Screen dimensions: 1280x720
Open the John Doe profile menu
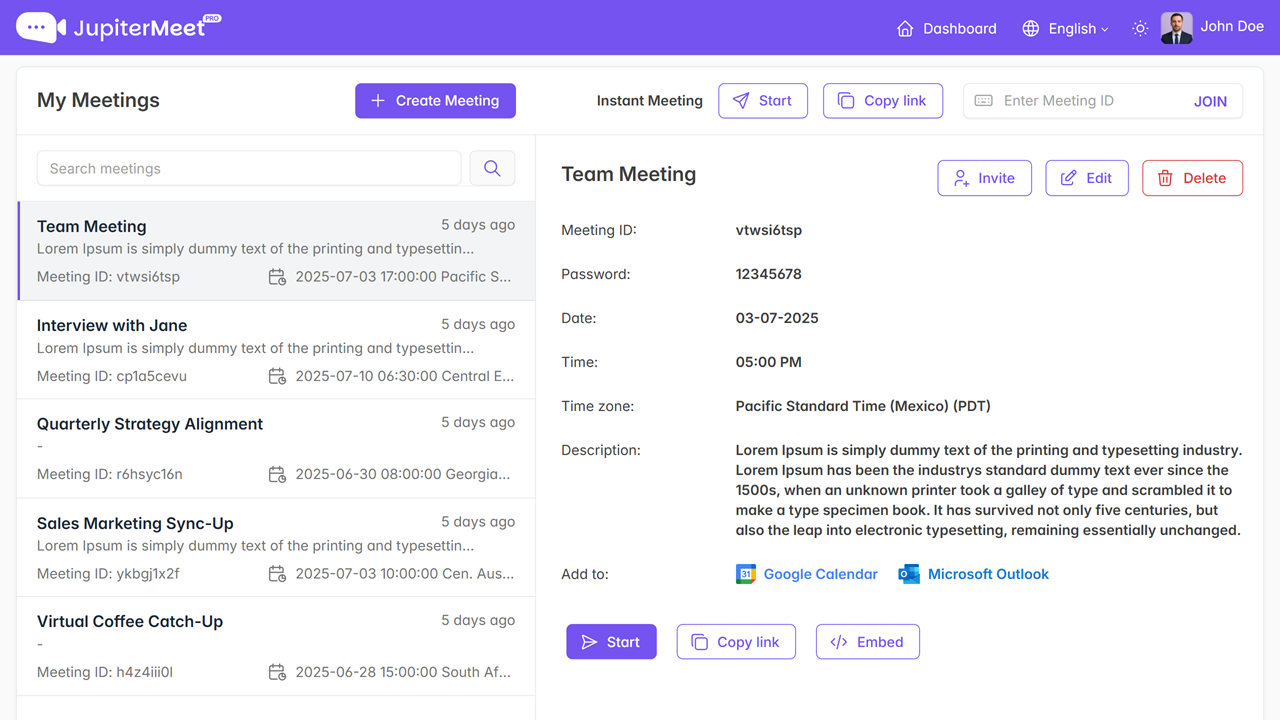[1212, 28]
